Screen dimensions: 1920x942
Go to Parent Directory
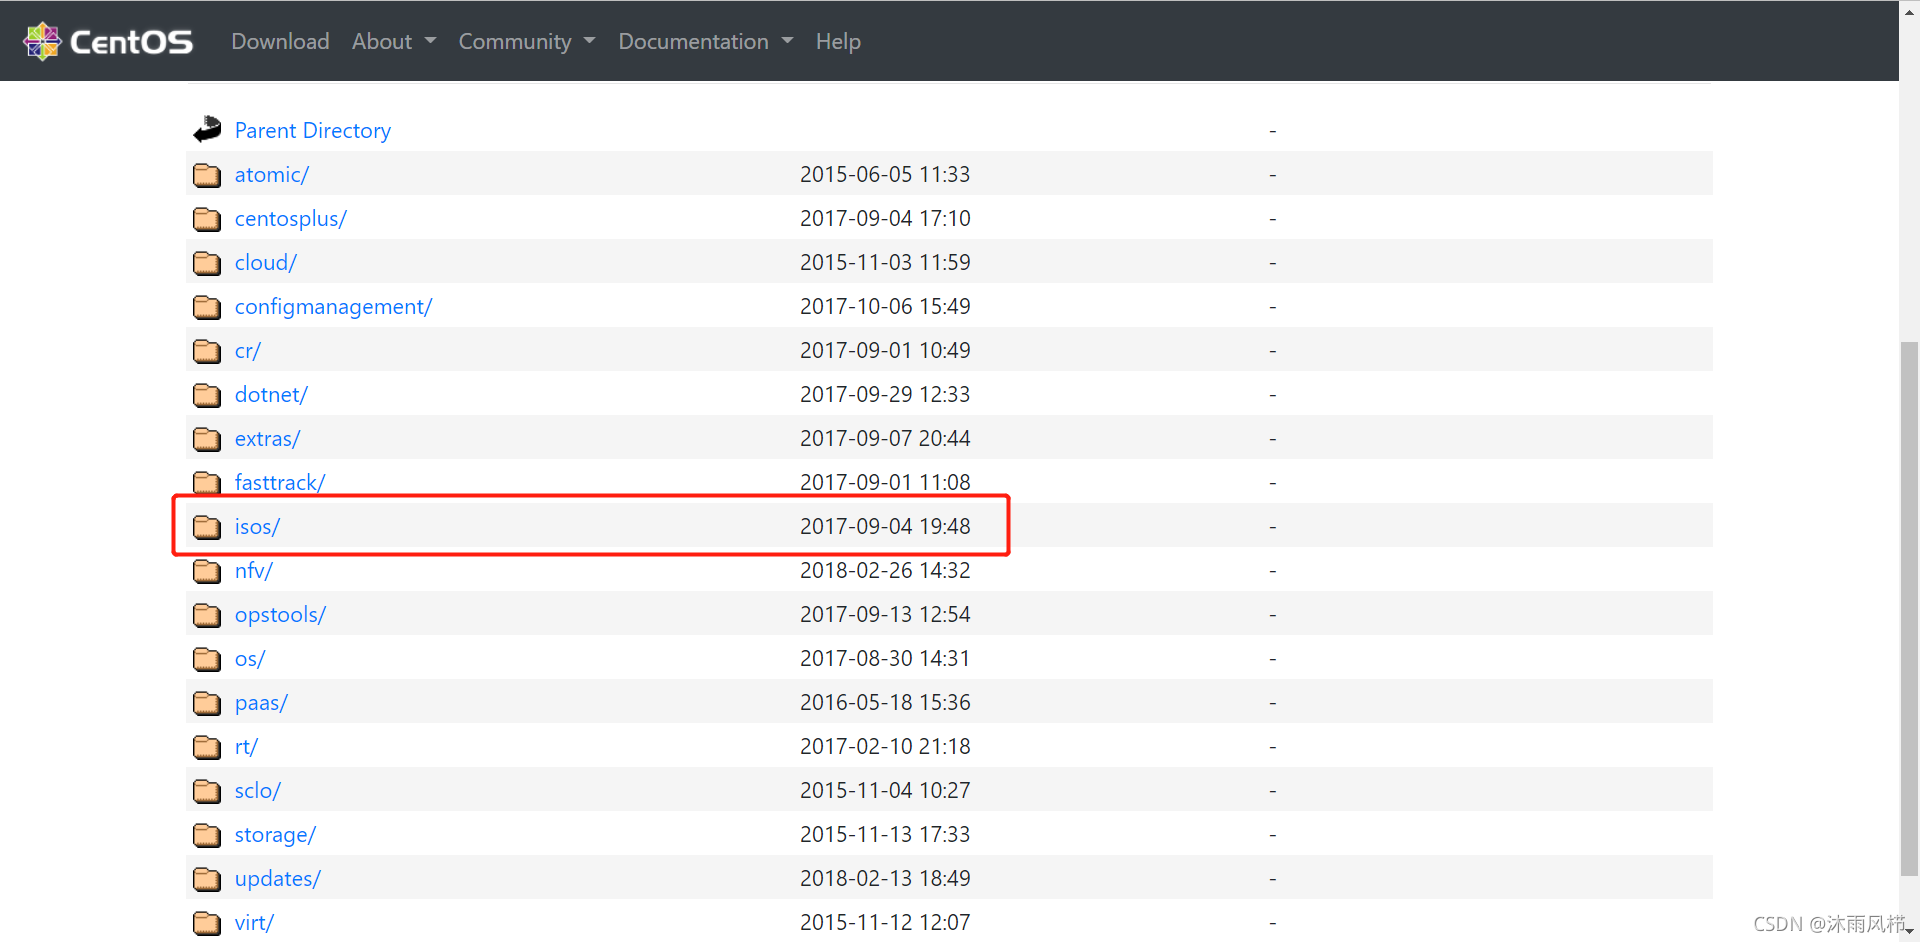[312, 130]
